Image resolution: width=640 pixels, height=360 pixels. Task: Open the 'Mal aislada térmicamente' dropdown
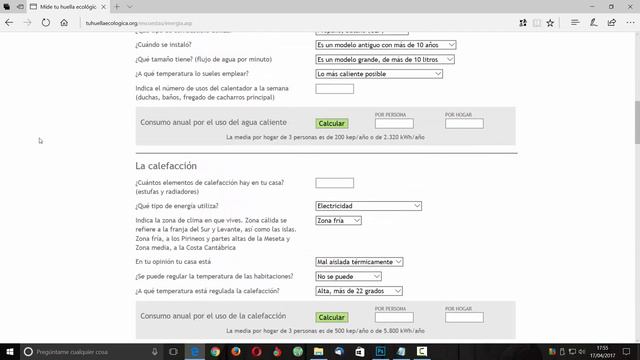coord(359,262)
